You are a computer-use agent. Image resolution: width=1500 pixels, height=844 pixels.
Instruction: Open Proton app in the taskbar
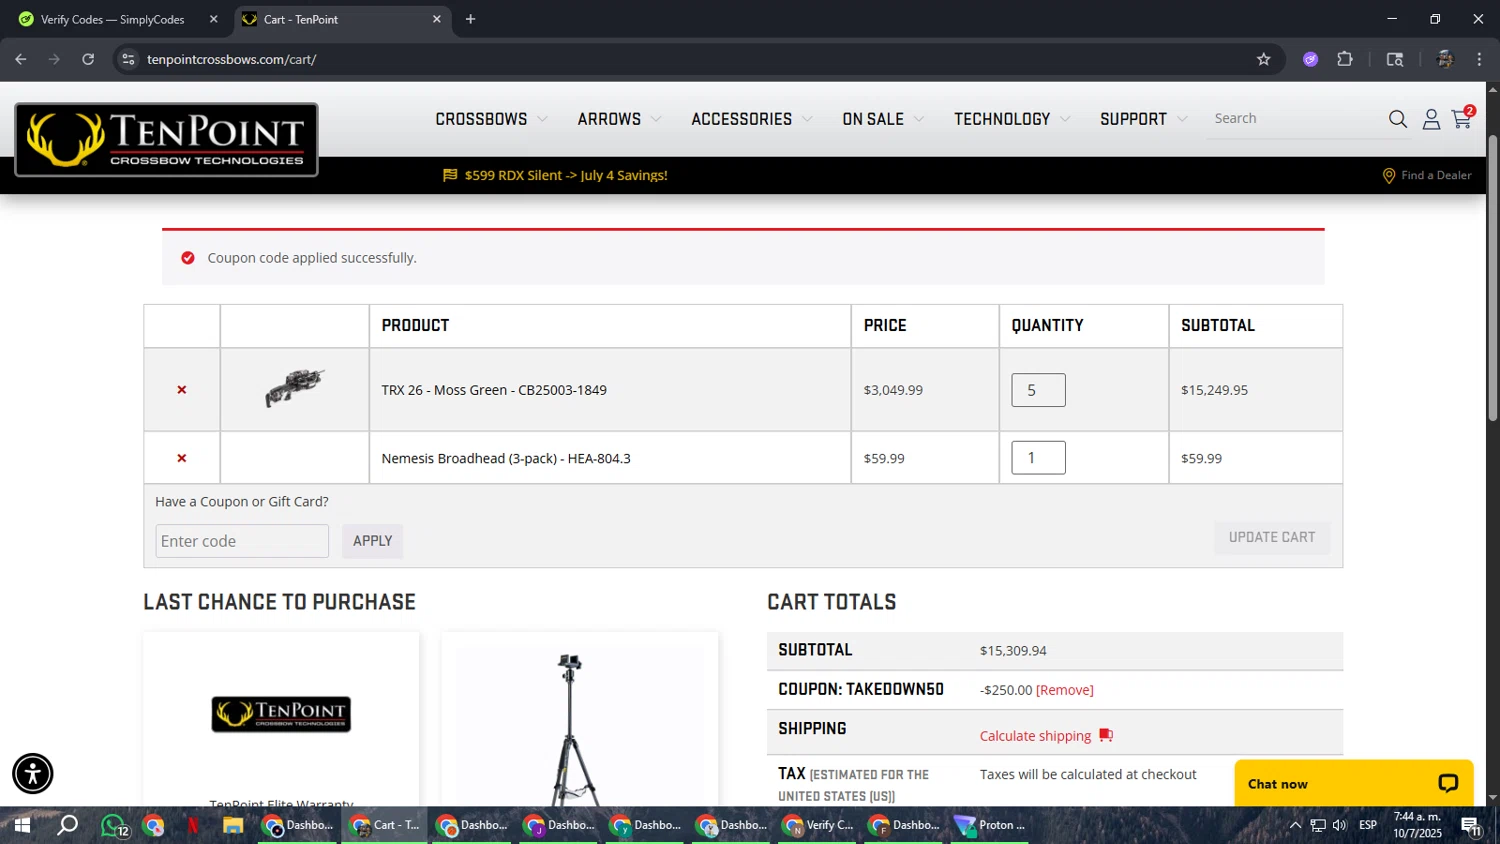click(x=989, y=825)
